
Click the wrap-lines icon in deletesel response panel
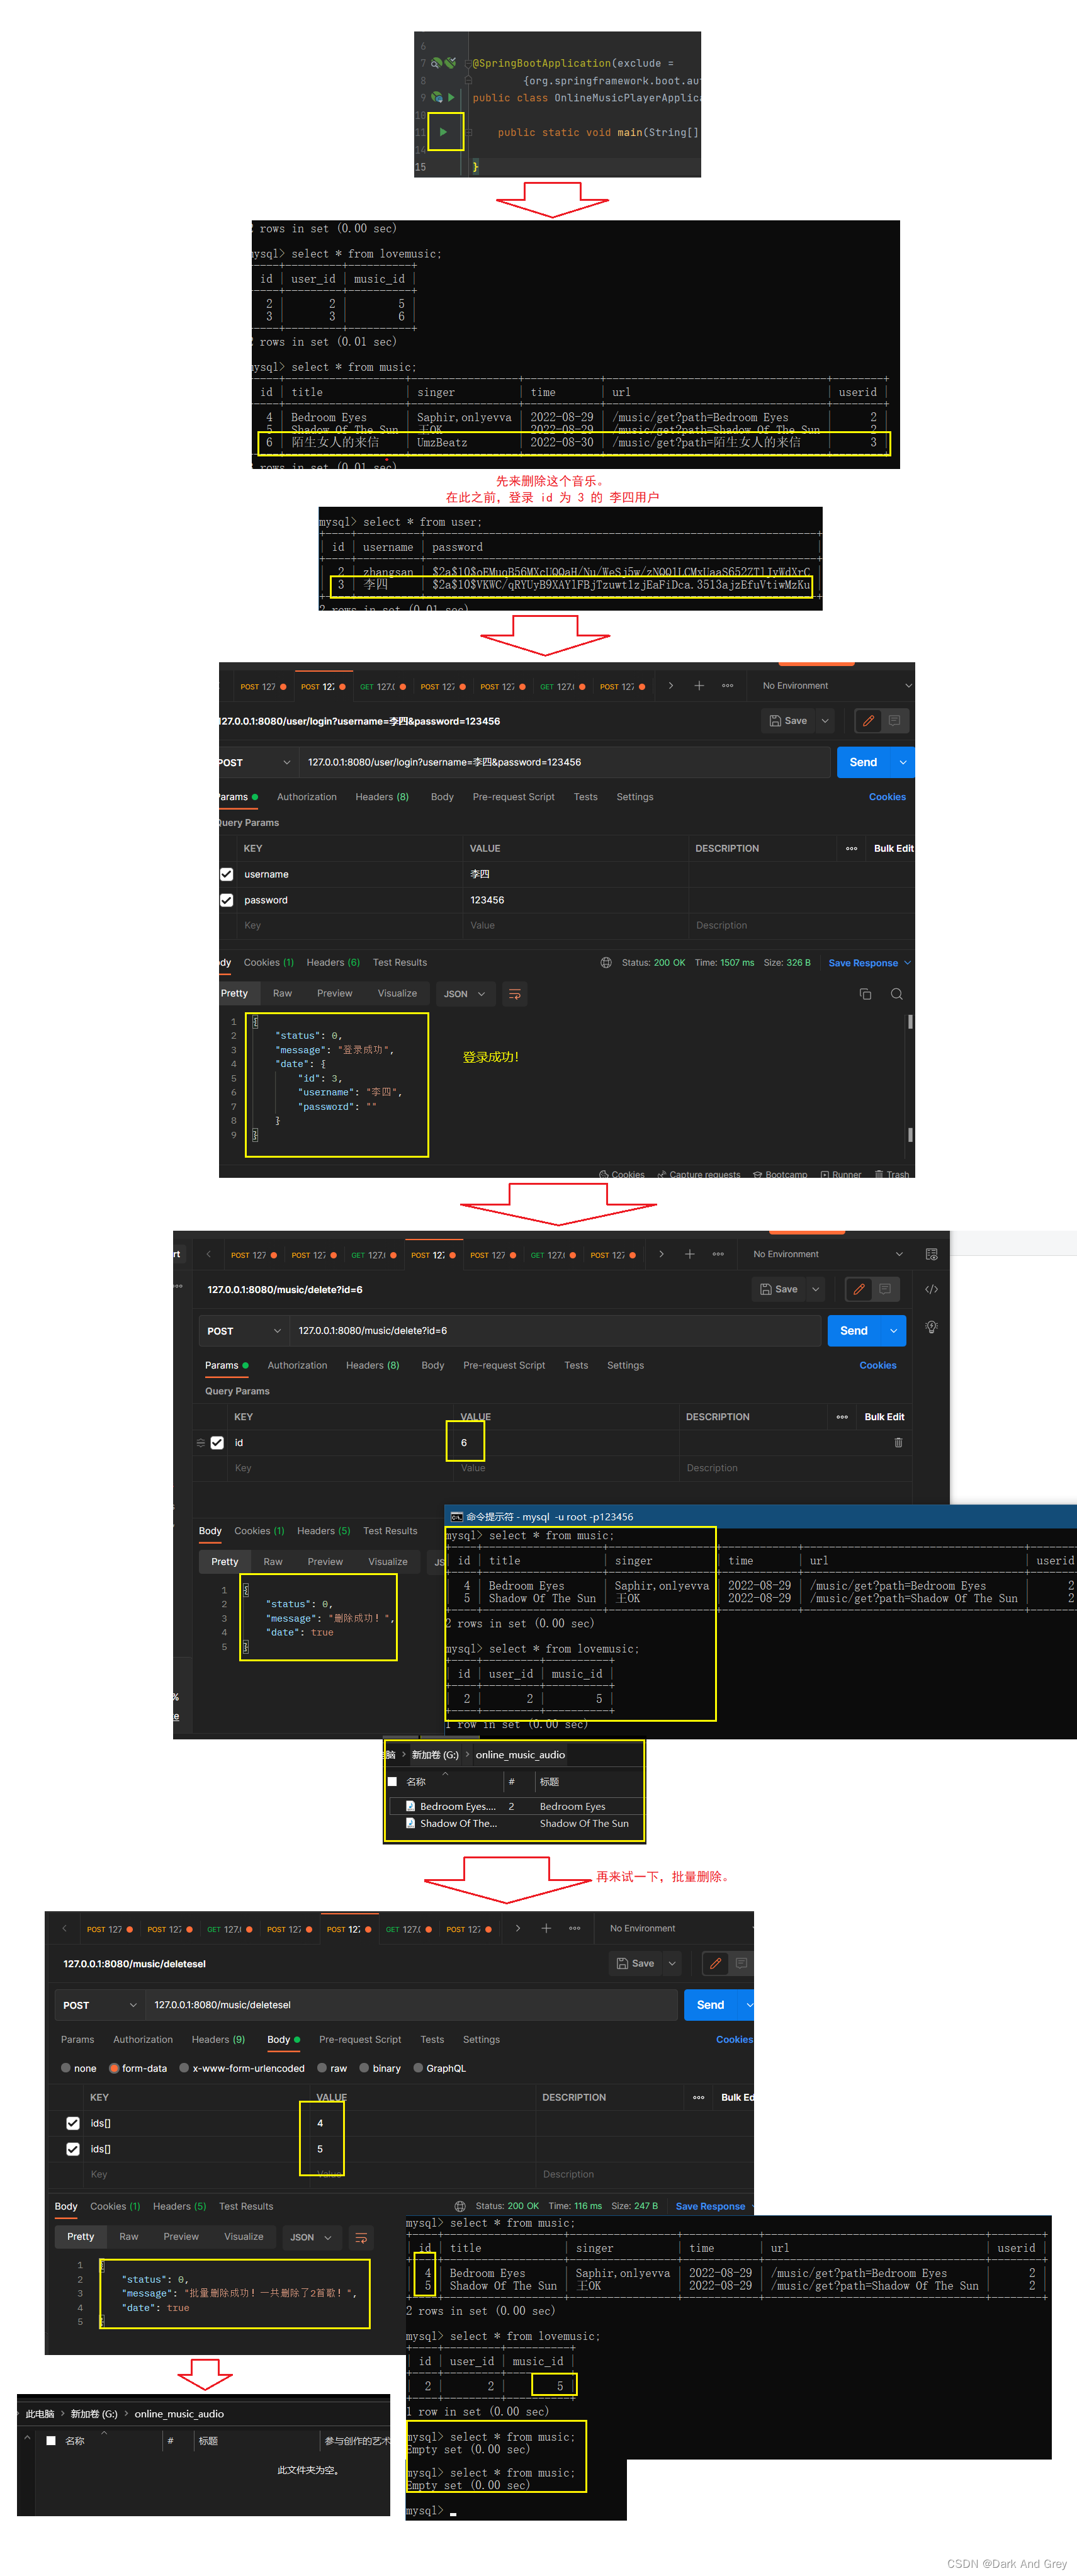point(361,2237)
